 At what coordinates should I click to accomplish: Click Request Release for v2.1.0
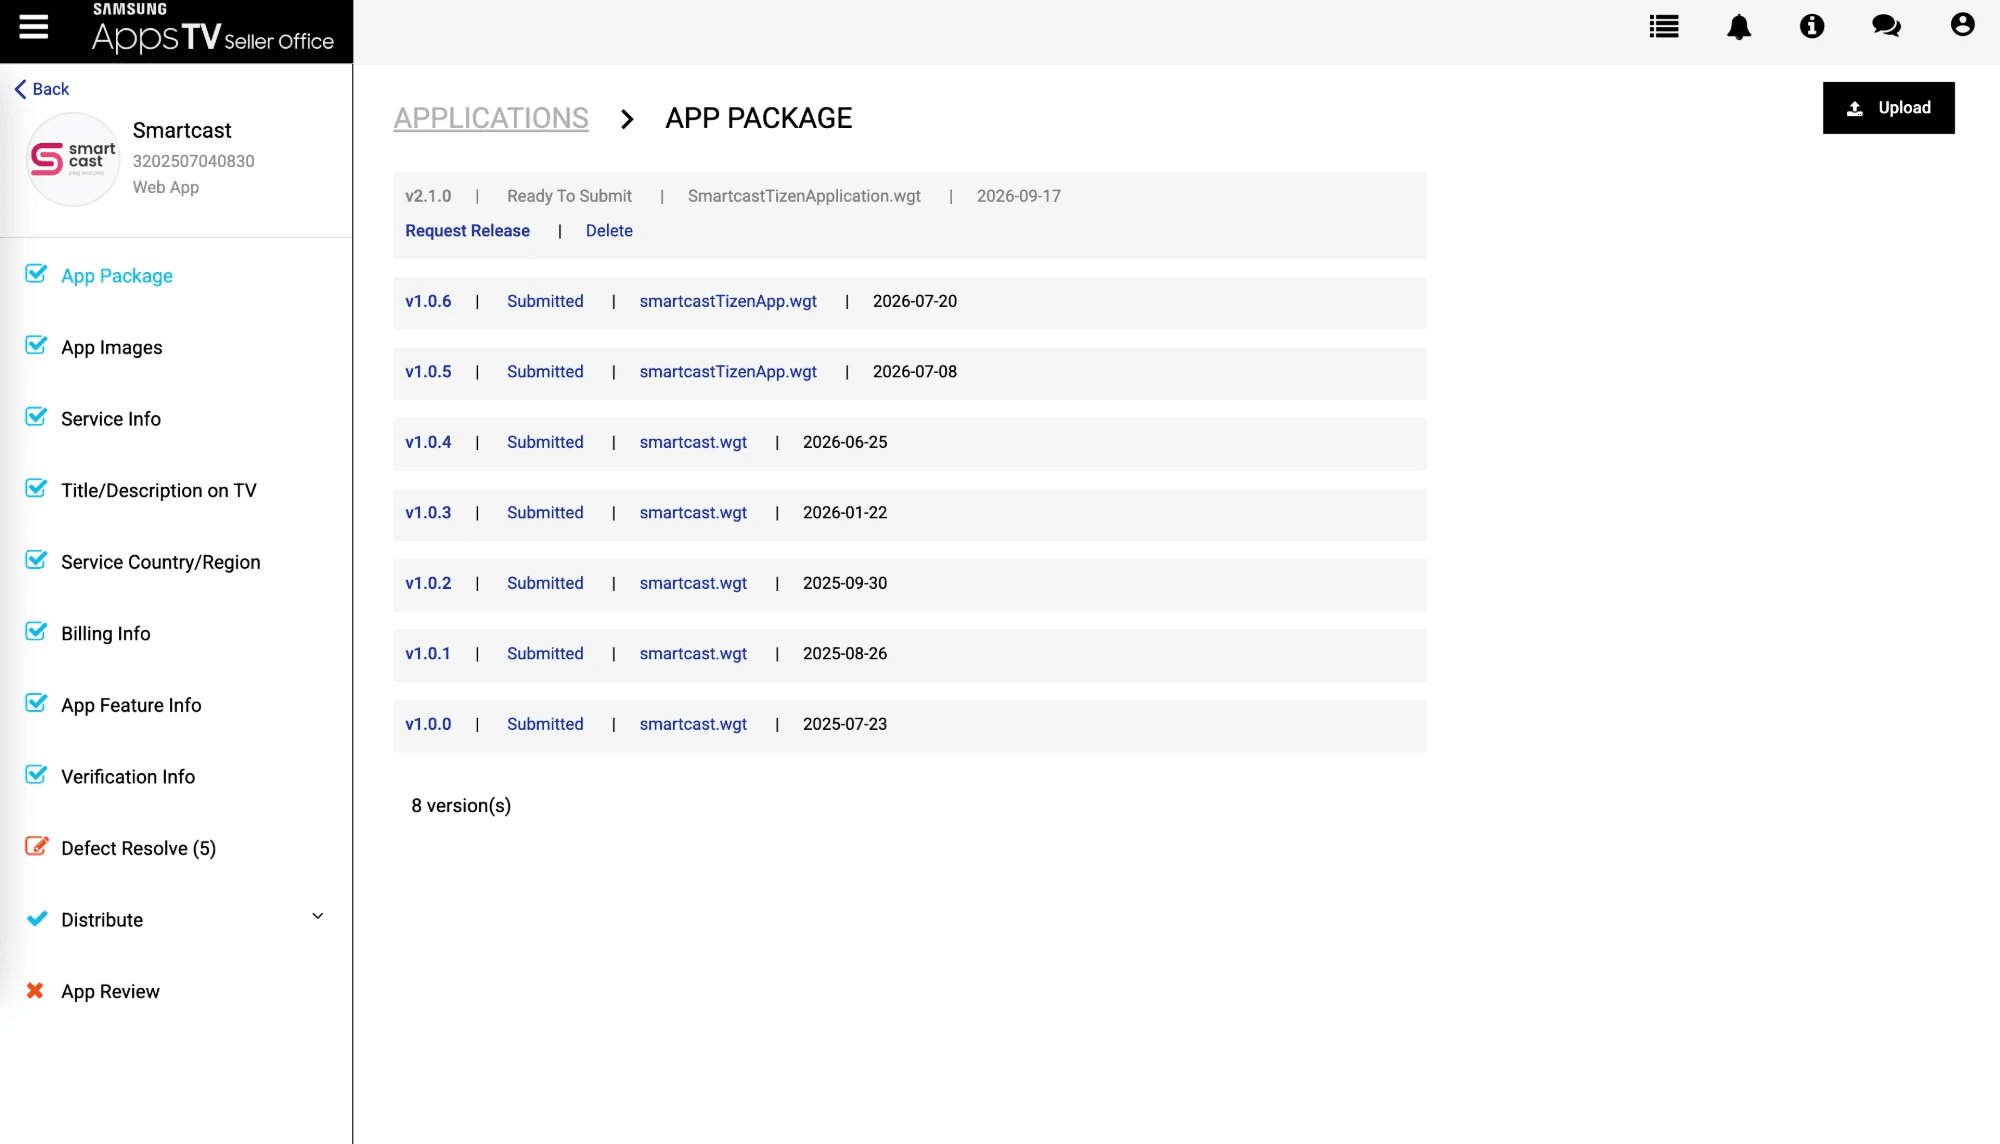467,231
